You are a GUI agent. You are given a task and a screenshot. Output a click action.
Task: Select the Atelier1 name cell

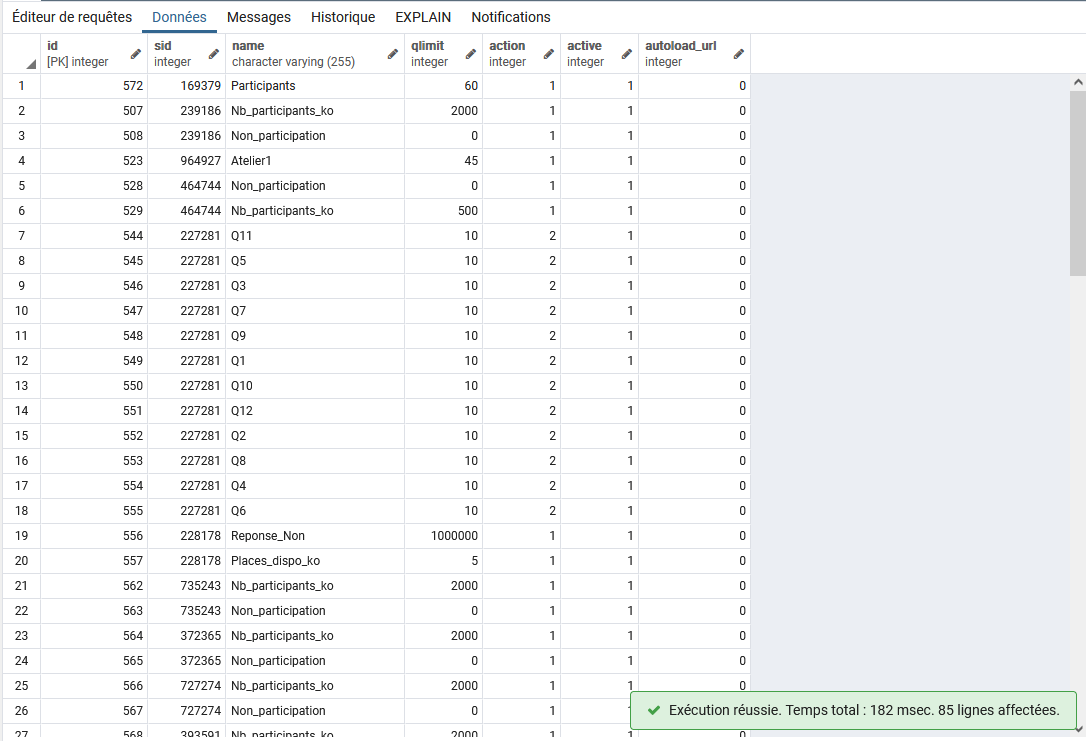click(x=315, y=161)
